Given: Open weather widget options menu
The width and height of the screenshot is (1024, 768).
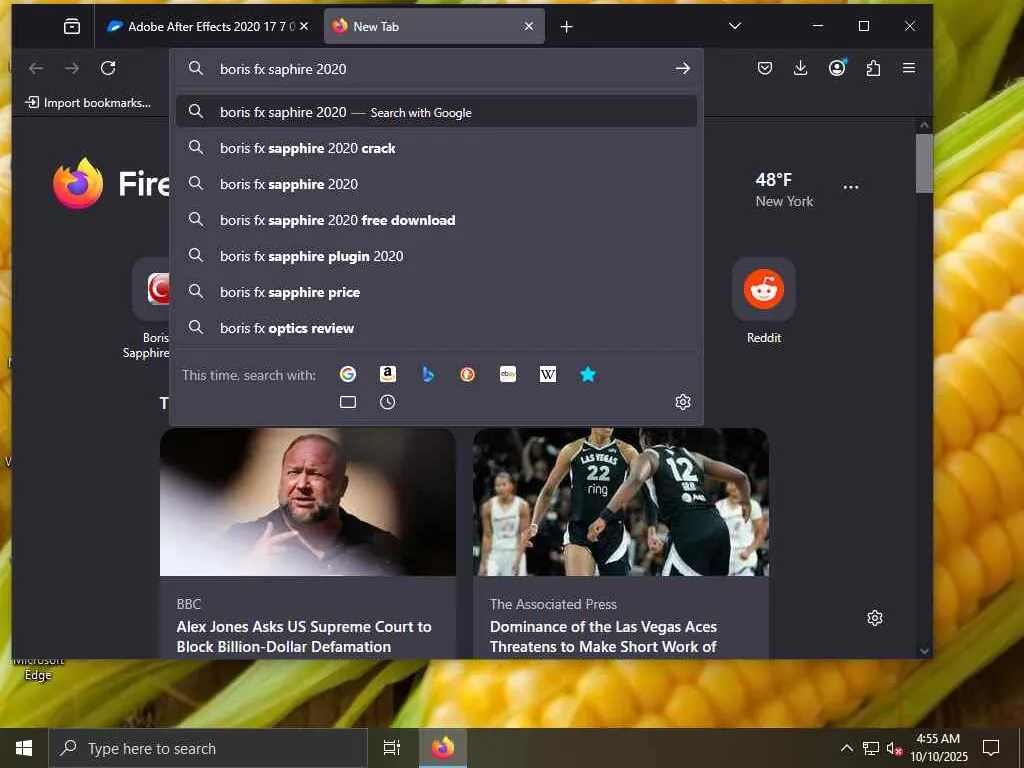Looking at the screenshot, I should 850,187.
